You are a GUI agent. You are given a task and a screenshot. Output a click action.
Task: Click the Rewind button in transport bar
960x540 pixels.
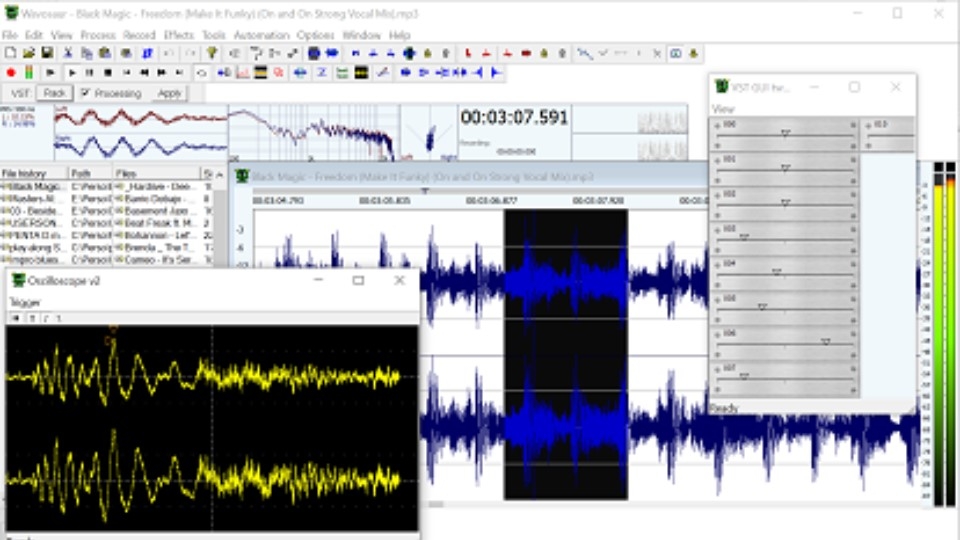coord(144,73)
